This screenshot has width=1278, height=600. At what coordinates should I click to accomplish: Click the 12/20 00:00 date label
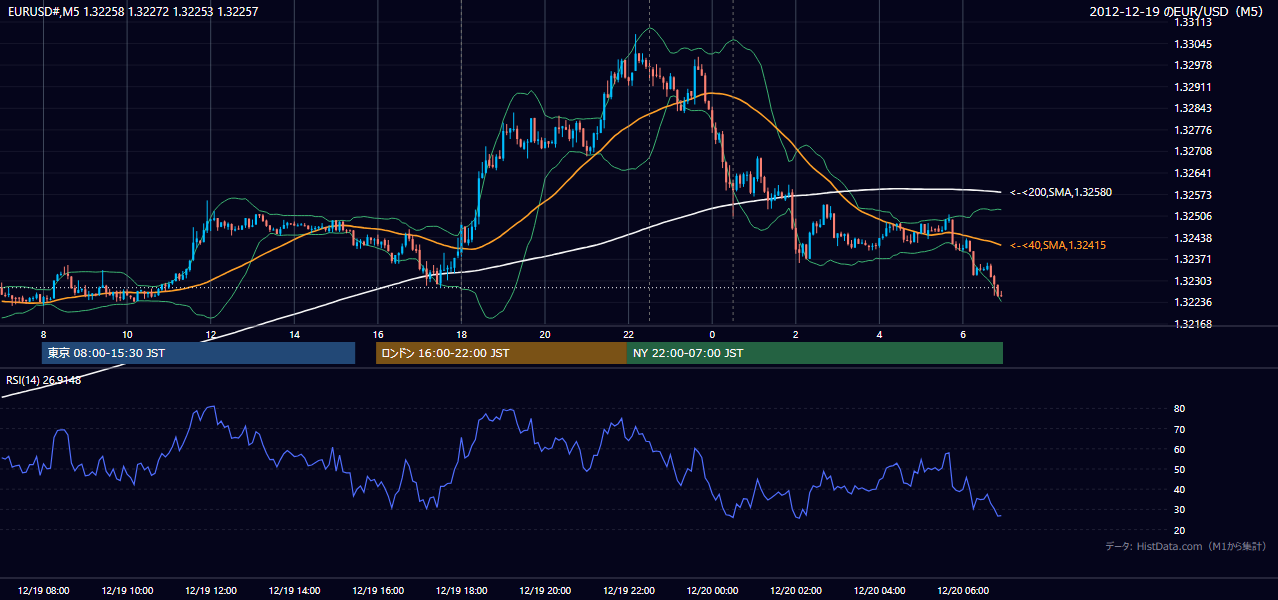(x=712, y=590)
